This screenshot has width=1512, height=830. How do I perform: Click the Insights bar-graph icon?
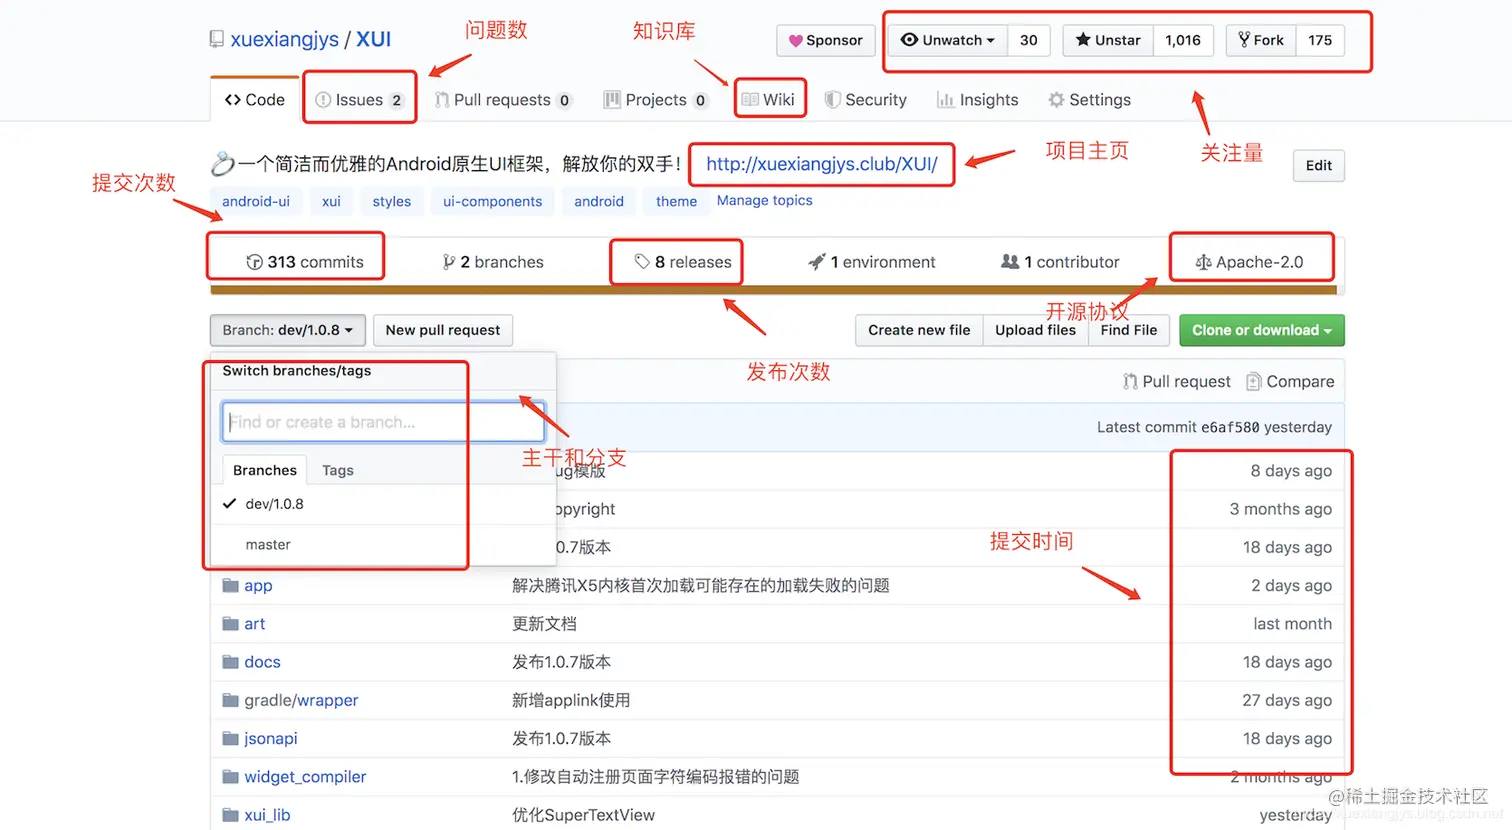tap(945, 100)
